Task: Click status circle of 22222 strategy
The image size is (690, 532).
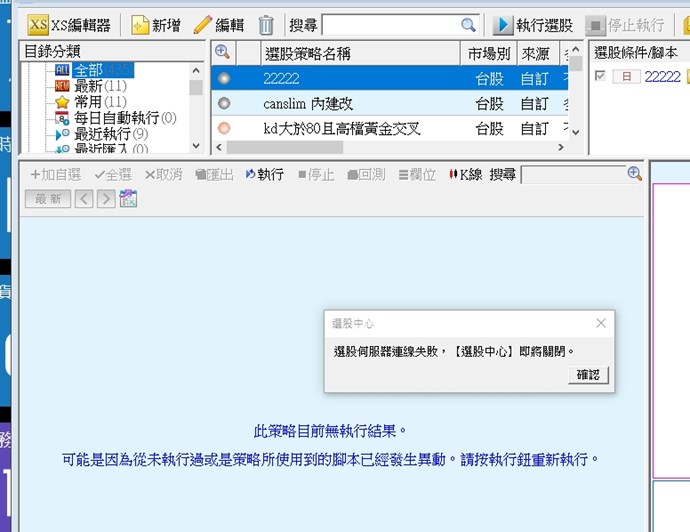Action: 224,78
